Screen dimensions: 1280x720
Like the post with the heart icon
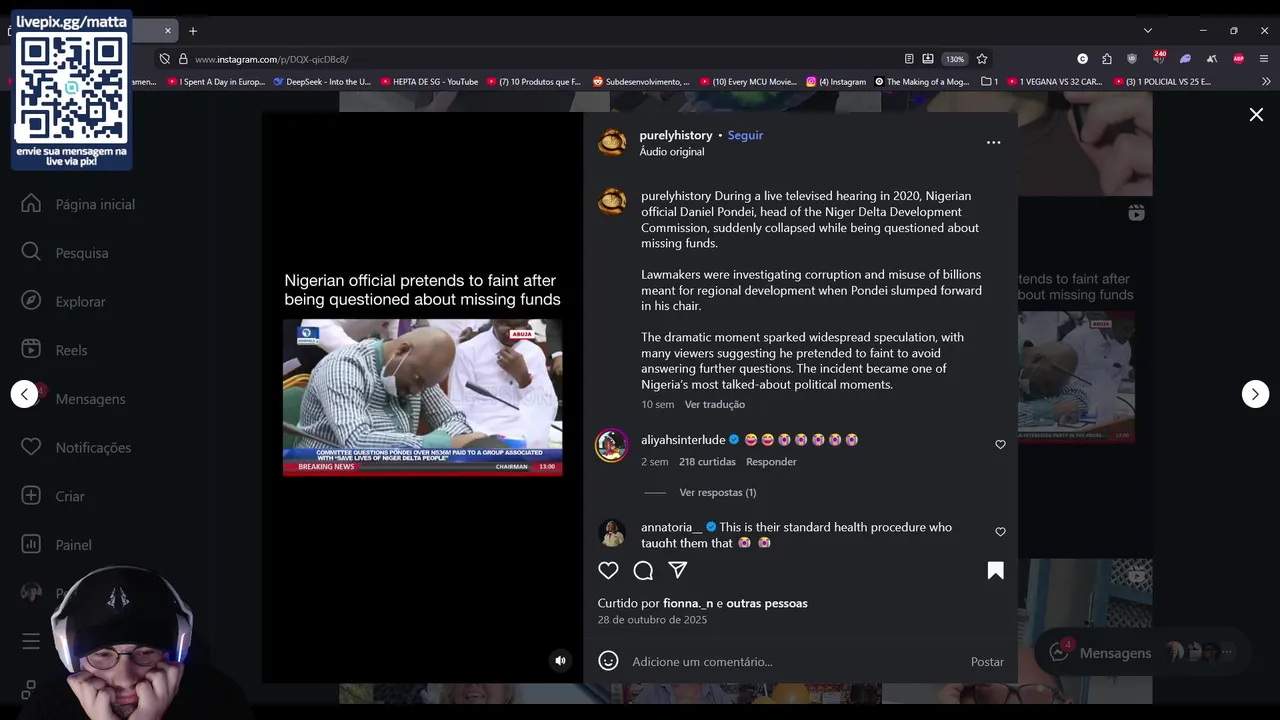click(x=608, y=570)
